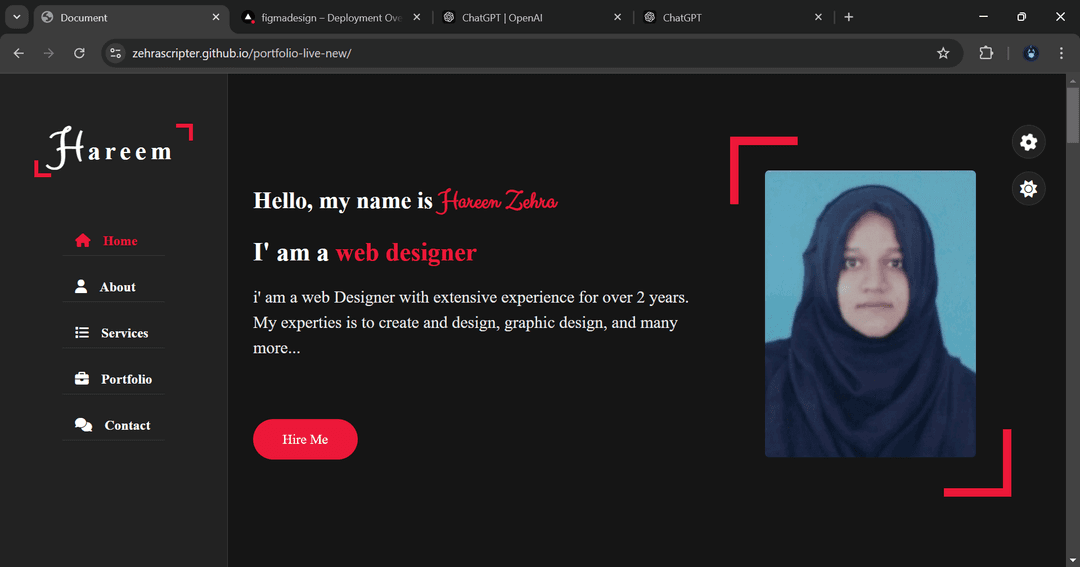Open the Extensions puzzle icon
This screenshot has width=1080, height=567.
(986, 53)
